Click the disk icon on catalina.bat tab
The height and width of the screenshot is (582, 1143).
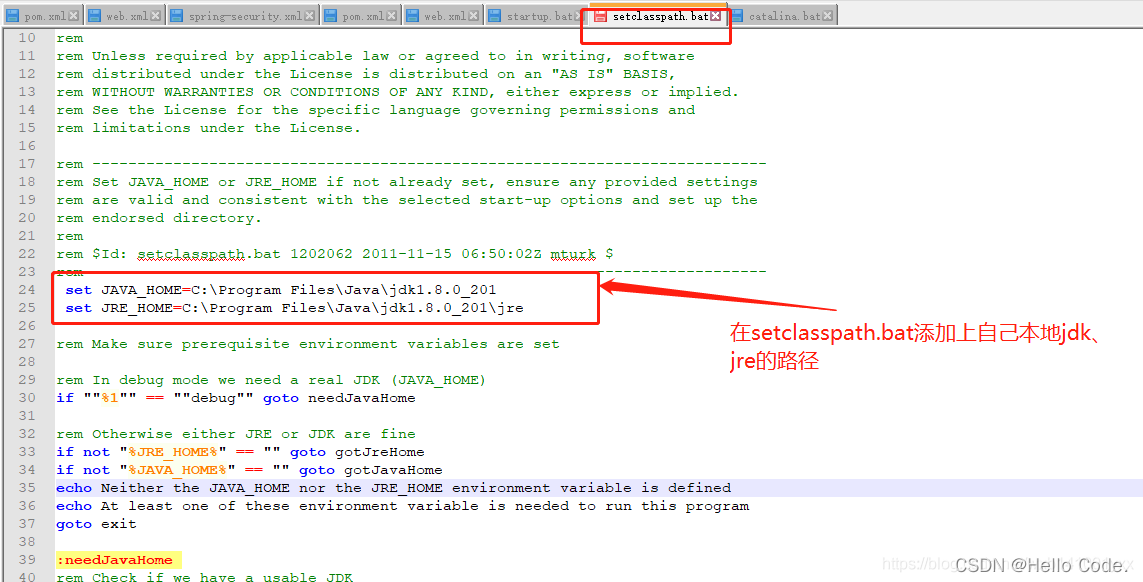click(x=737, y=16)
